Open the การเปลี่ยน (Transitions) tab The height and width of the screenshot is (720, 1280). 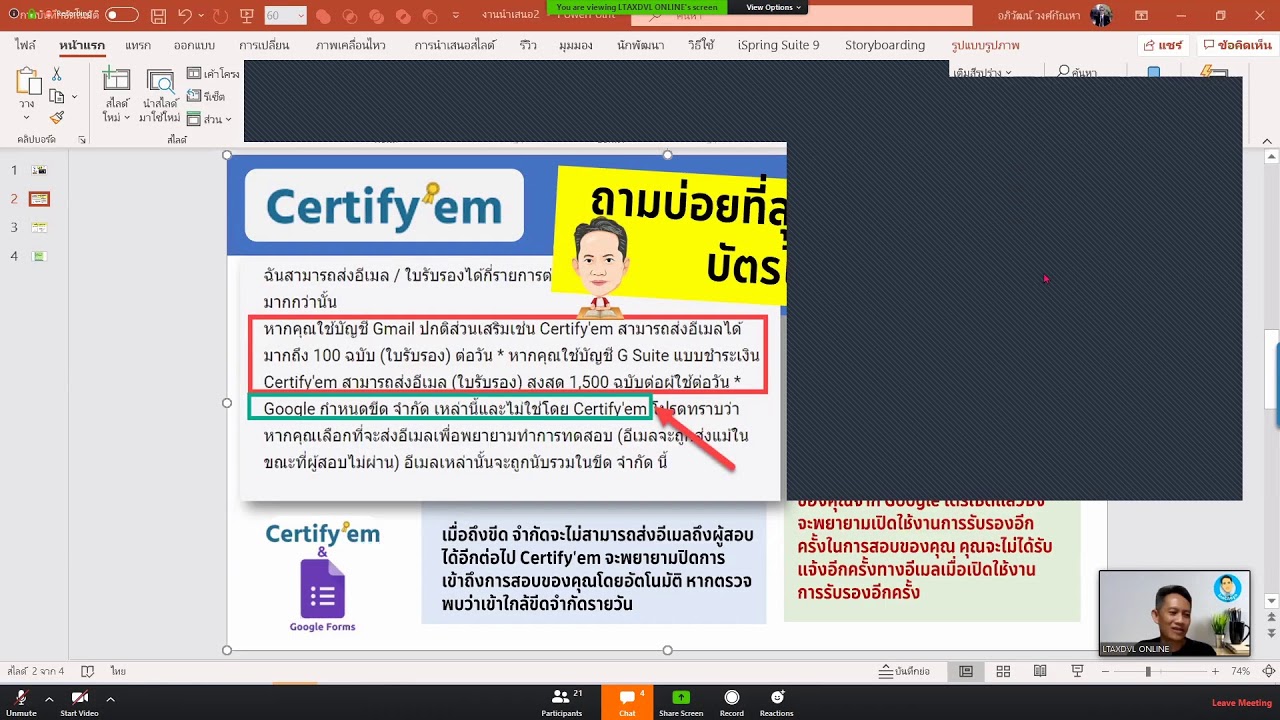264,45
